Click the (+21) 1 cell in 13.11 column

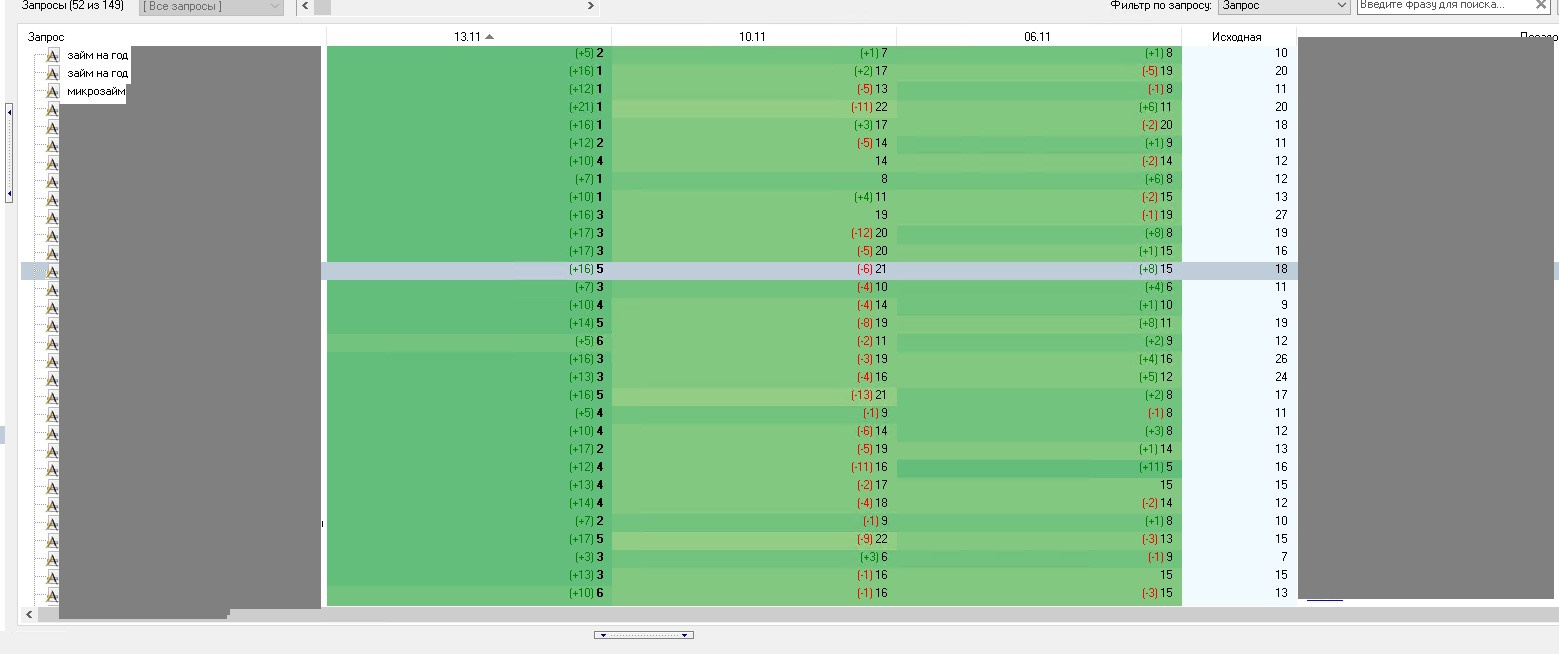click(x=469, y=107)
